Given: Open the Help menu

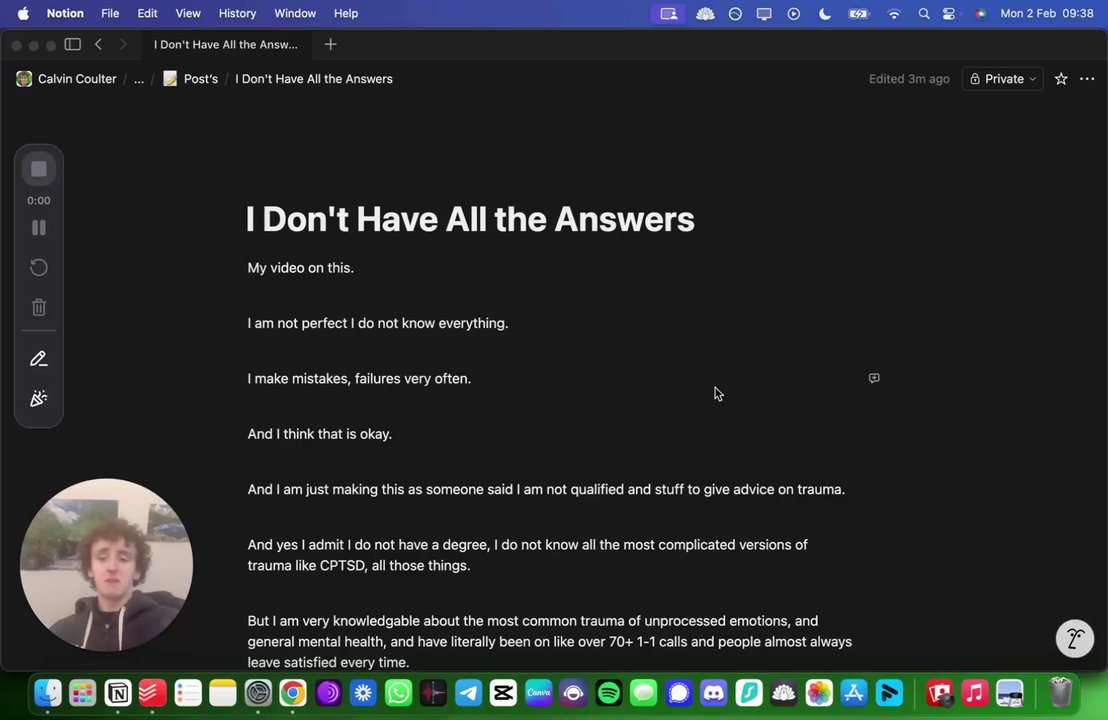Looking at the screenshot, I should (x=346, y=13).
